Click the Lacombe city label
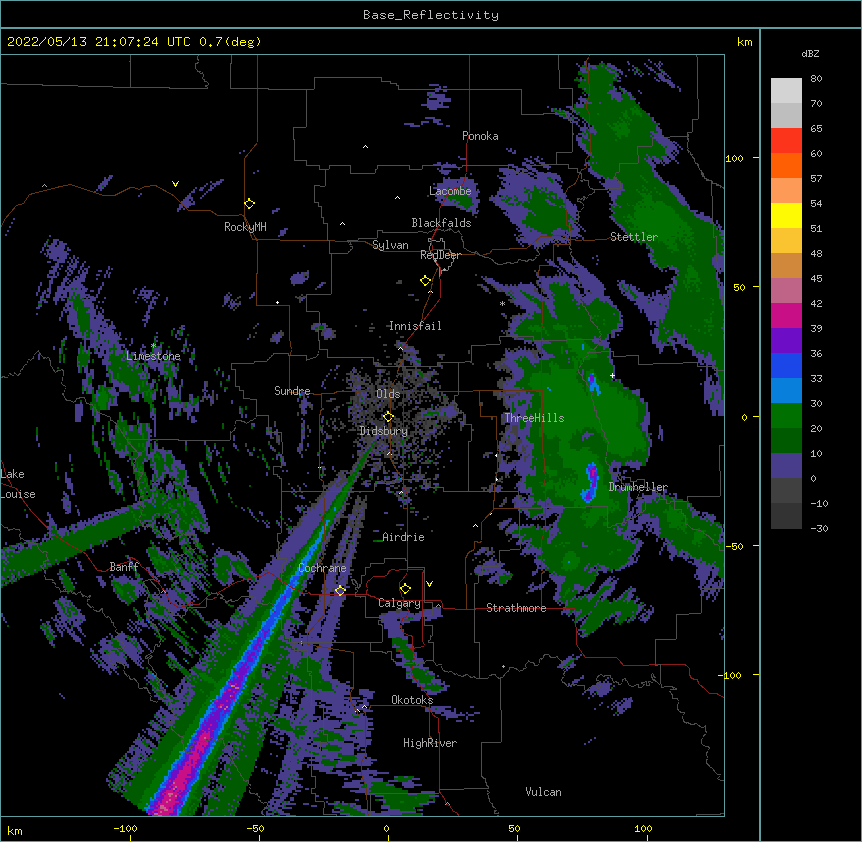This screenshot has height=842, width=862. tap(450, 191)
